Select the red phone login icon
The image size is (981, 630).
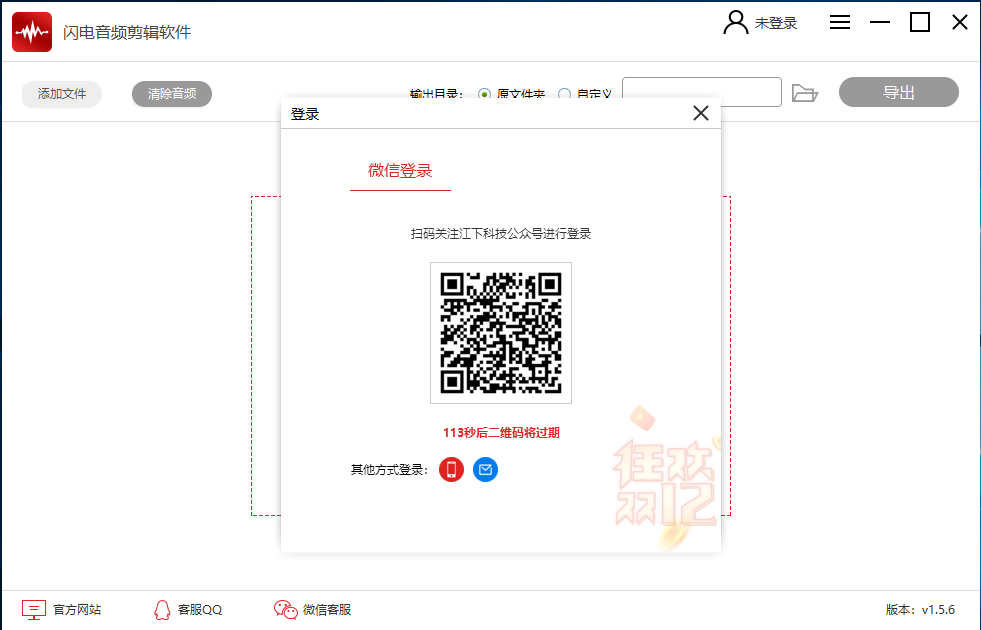451,469
